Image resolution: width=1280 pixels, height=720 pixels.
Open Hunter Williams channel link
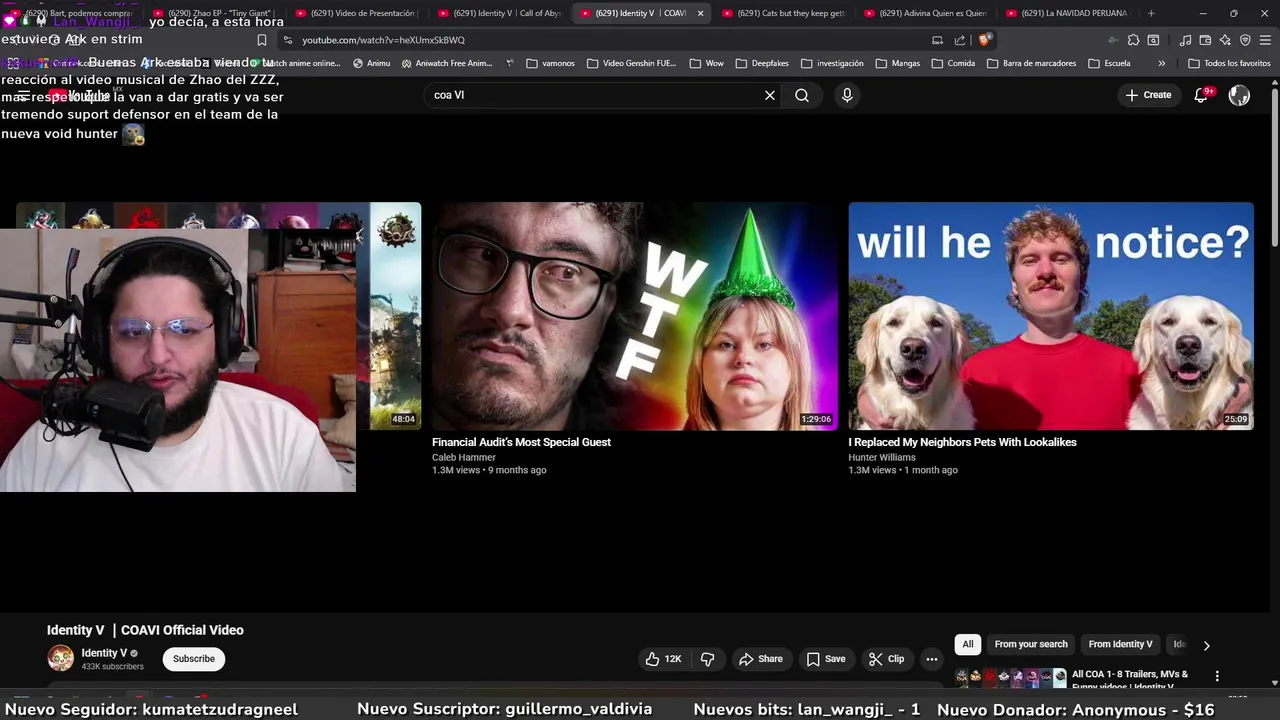882,457
